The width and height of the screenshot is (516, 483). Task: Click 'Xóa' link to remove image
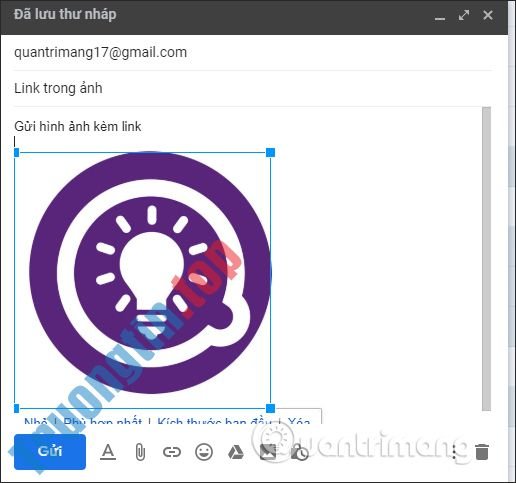(x=299, y=421)
